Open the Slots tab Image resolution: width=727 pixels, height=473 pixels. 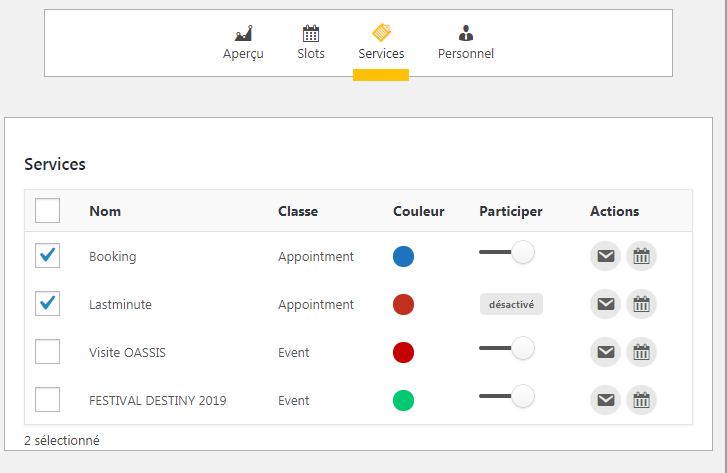pos(311,43)
